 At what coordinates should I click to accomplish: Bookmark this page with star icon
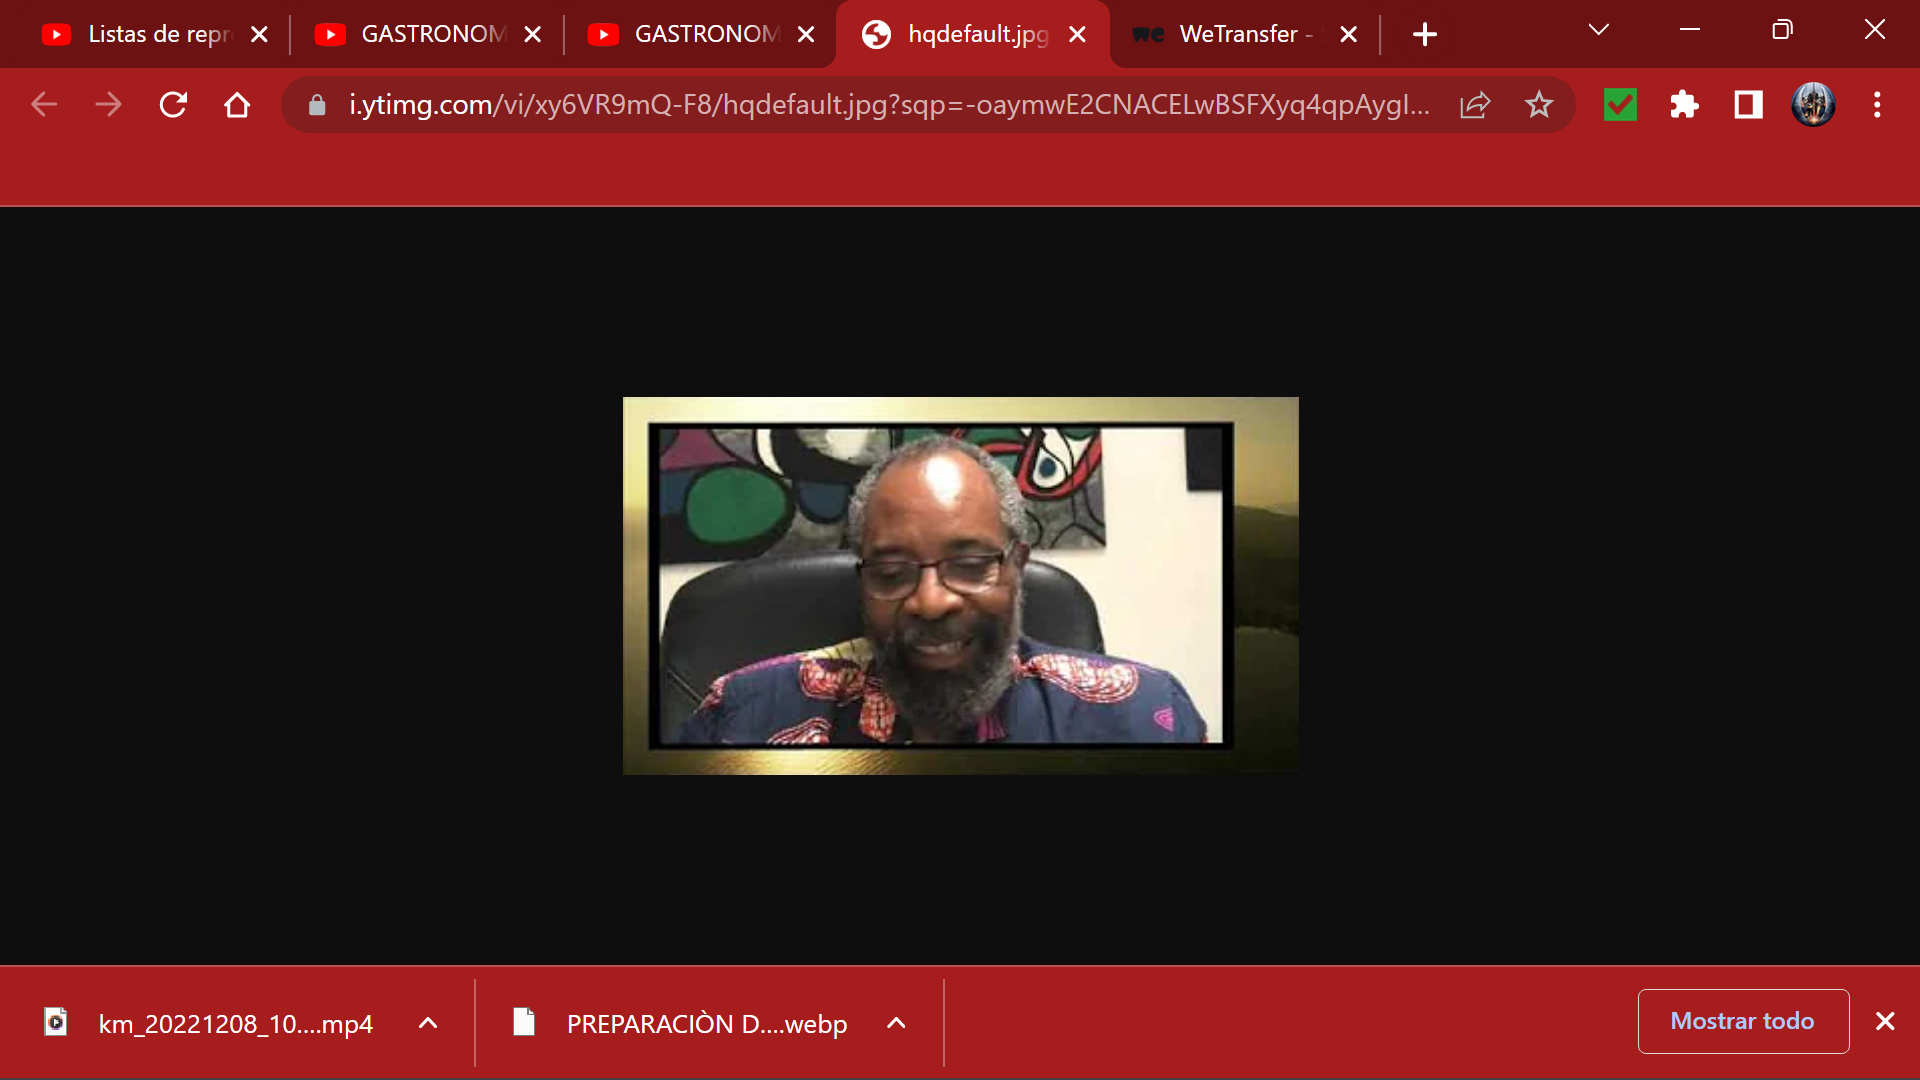pos(1538,105)
